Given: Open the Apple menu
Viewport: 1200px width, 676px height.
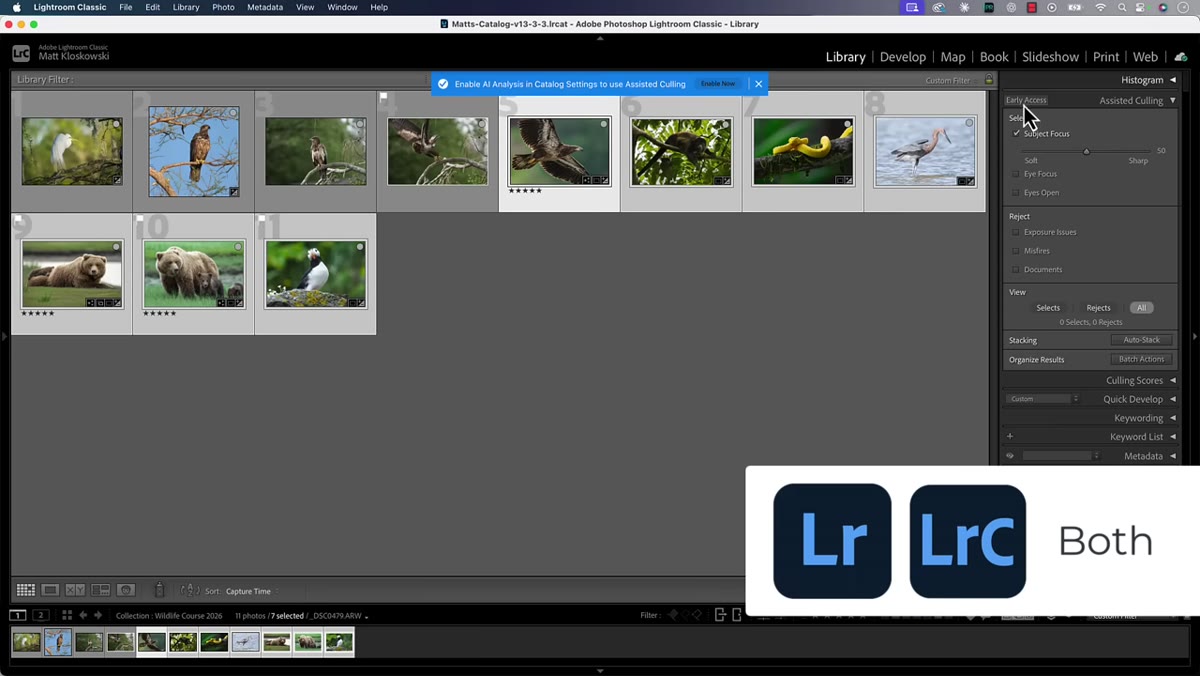Looking at the screenshot, I should pyautogui.click(x=16, y=7).
